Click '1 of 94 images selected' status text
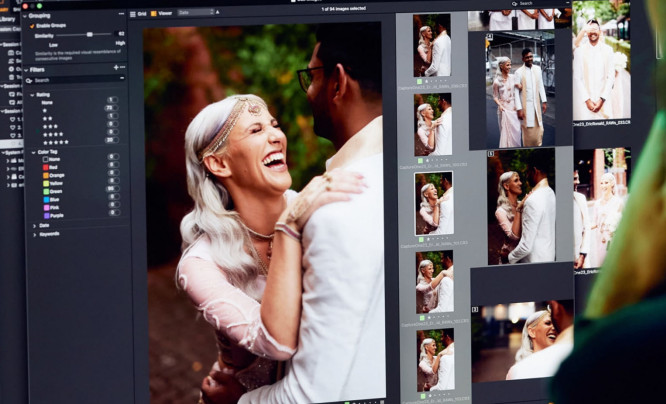 click(344, 8)
